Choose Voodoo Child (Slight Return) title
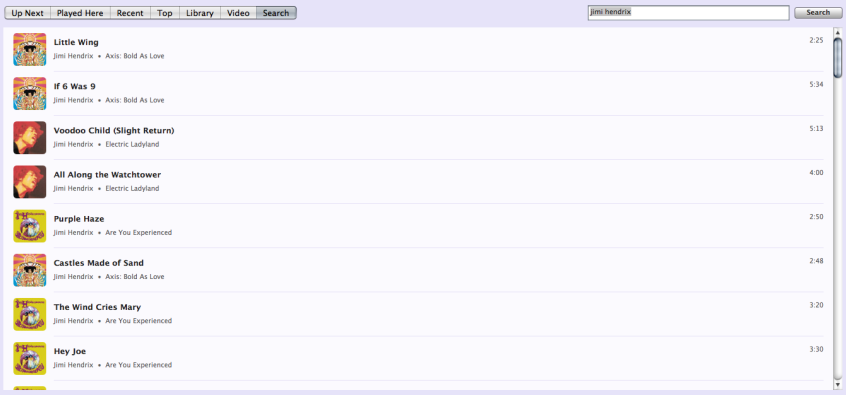The image size is (846, 395). click(x=114, y=131)
